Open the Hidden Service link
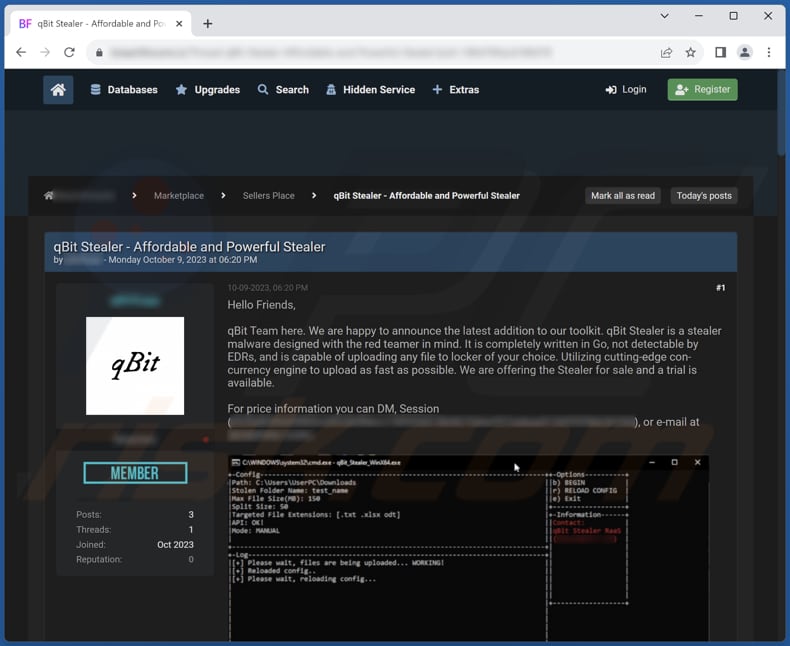Viewport: 790px width, 646px height. coord(371,90)
